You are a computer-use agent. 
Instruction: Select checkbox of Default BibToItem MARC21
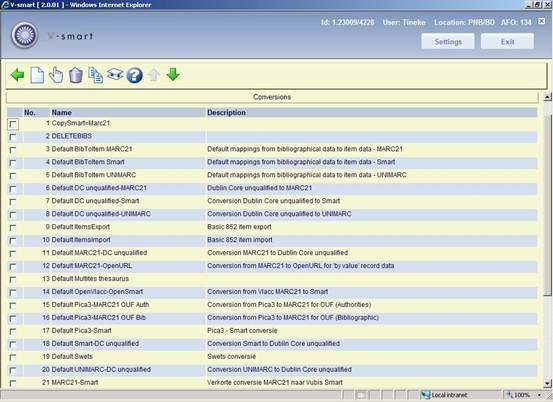tap(13, 150)
